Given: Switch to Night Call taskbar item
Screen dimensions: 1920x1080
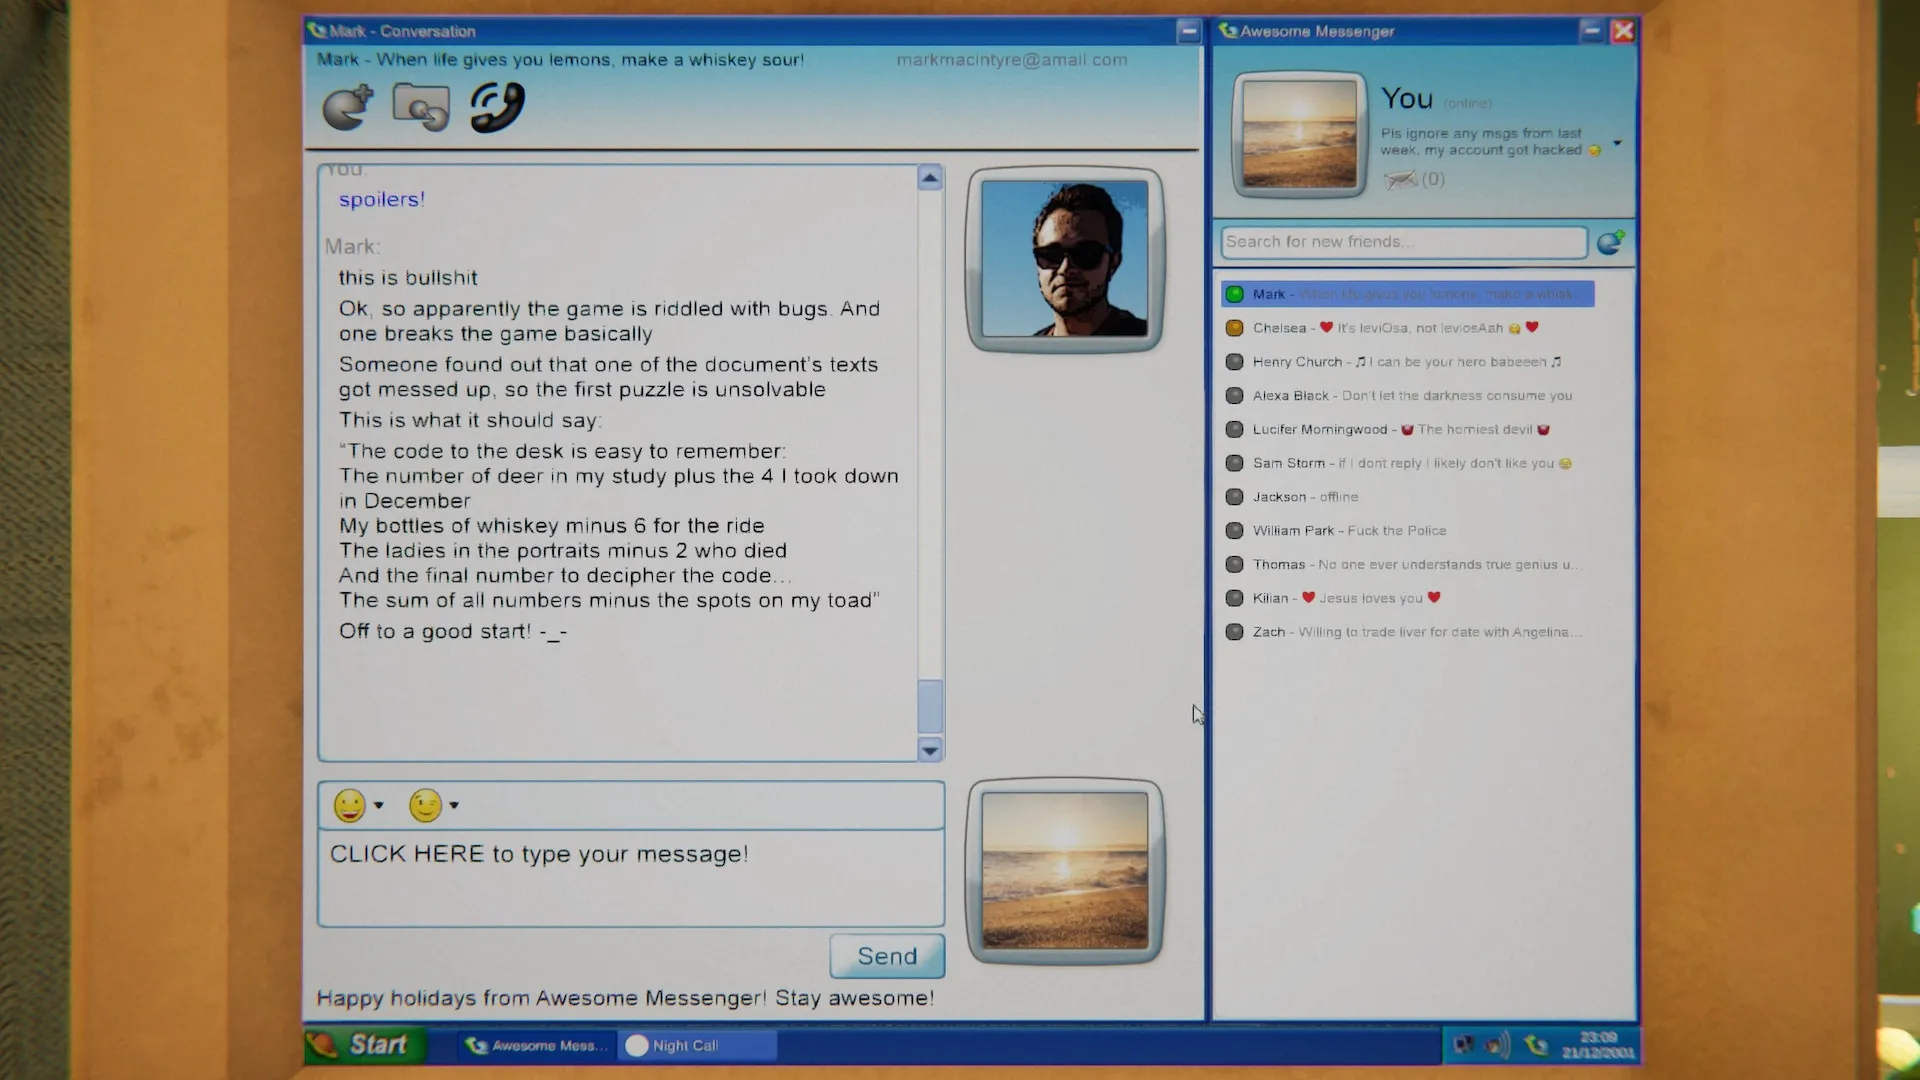Looking at the screenshot, I should pyautogui.click(x=697, y=1046).
